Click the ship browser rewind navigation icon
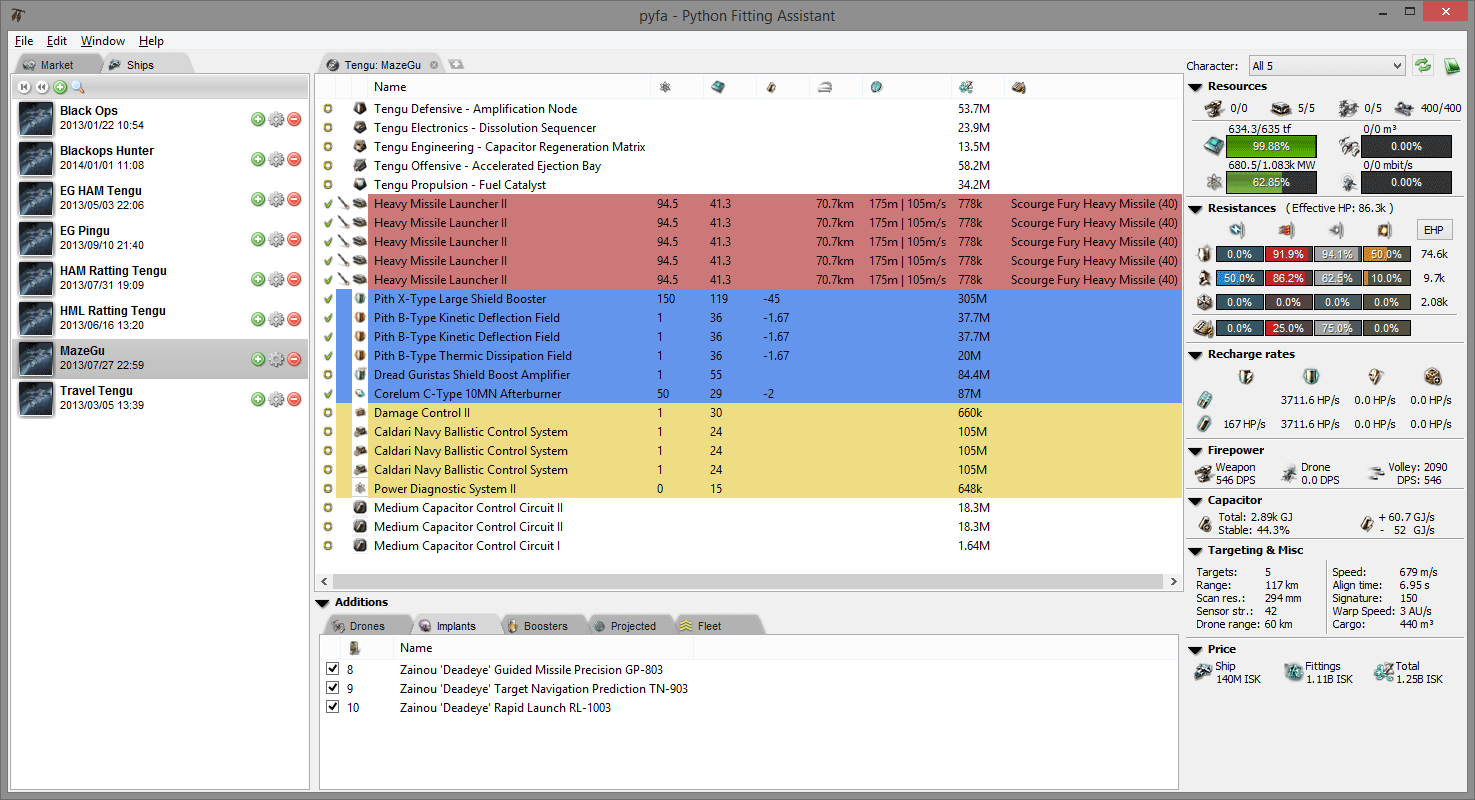This screenshot has width=1475, height=800. tap(42, 87)
